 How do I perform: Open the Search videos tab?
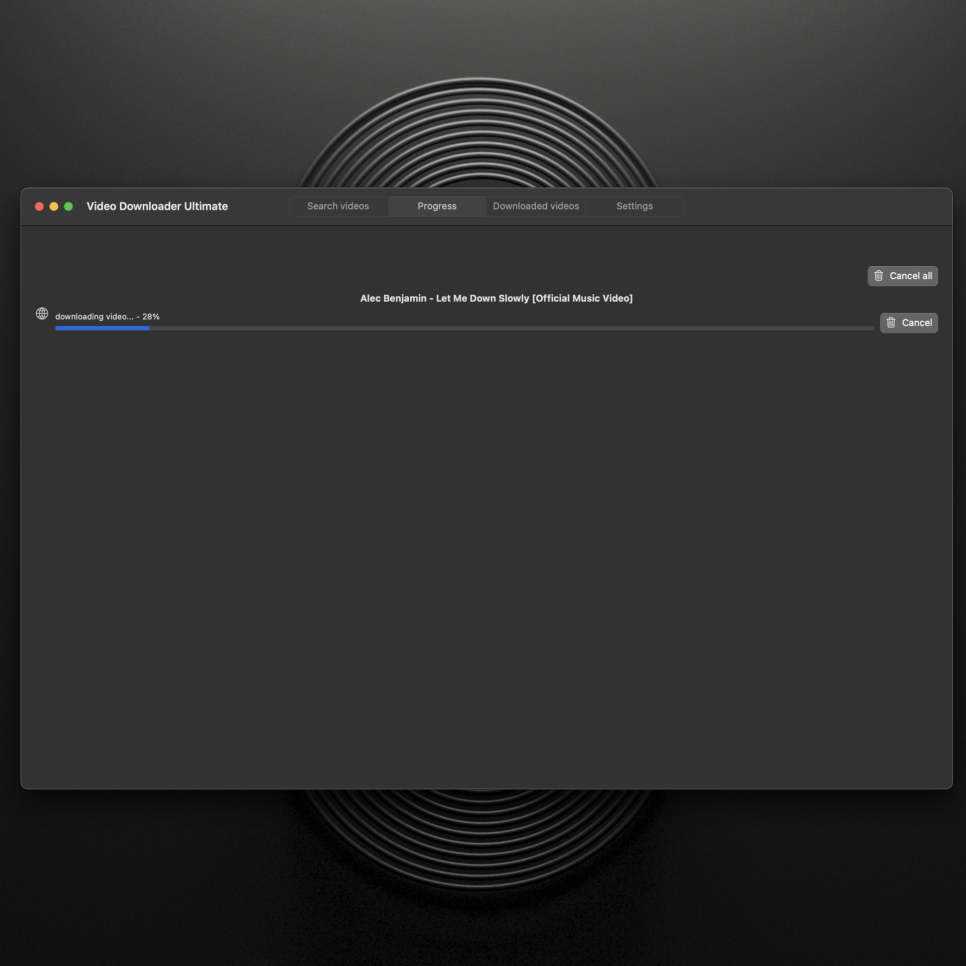click(x=338, y=206)
